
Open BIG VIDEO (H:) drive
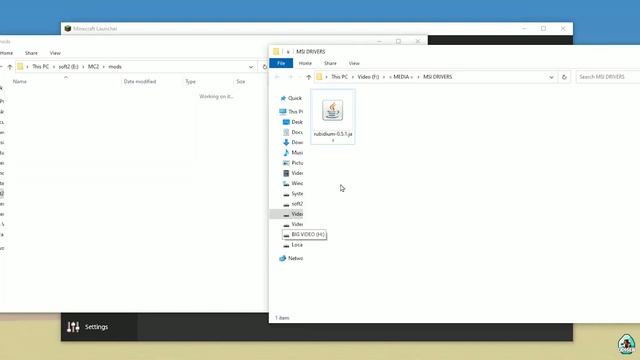[304, 235]
